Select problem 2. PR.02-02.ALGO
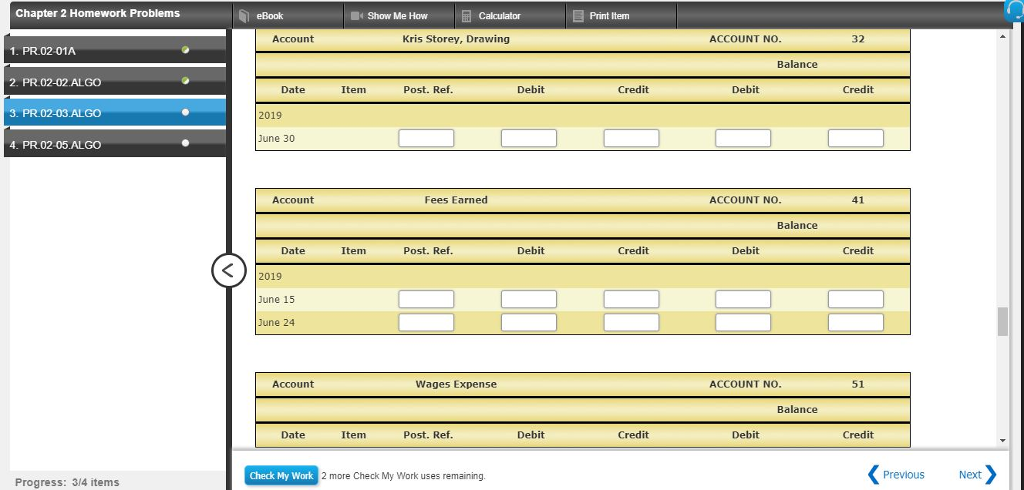Image resolution: width=1024 pixels, height=490 pixels. (x=115, y=82)
